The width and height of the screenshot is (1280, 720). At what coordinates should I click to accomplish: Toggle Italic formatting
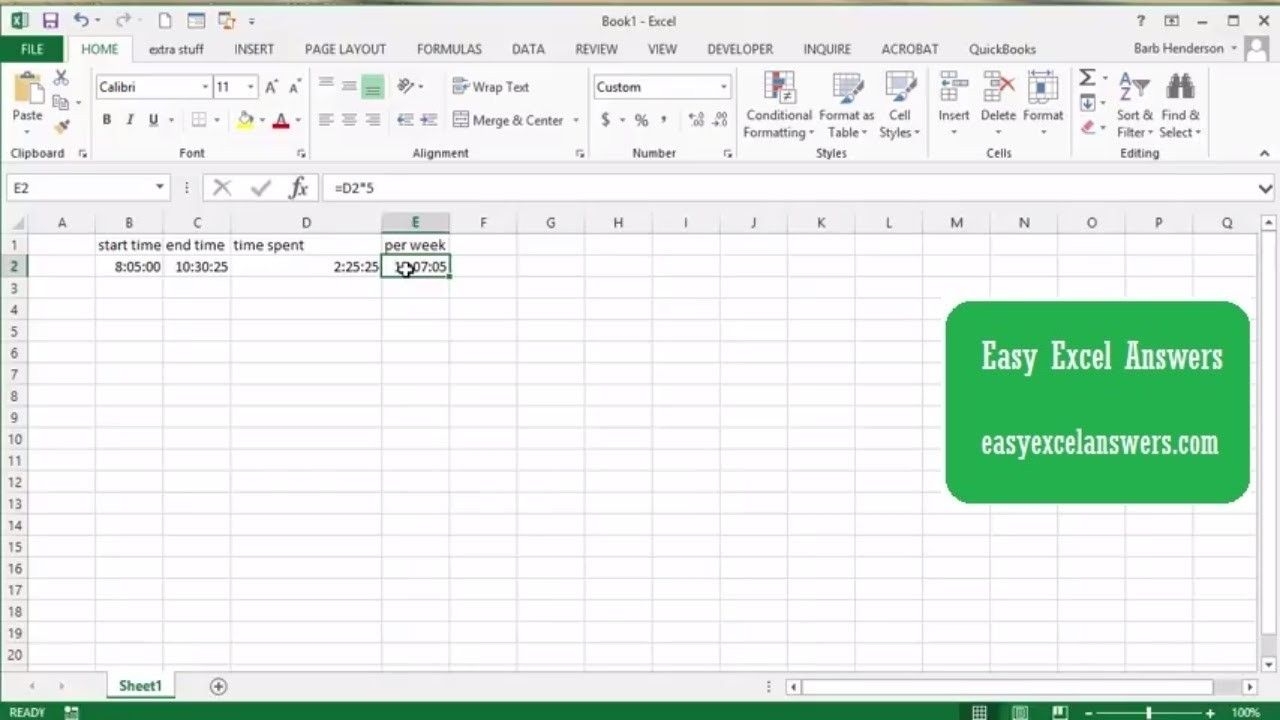pos(130,120)
